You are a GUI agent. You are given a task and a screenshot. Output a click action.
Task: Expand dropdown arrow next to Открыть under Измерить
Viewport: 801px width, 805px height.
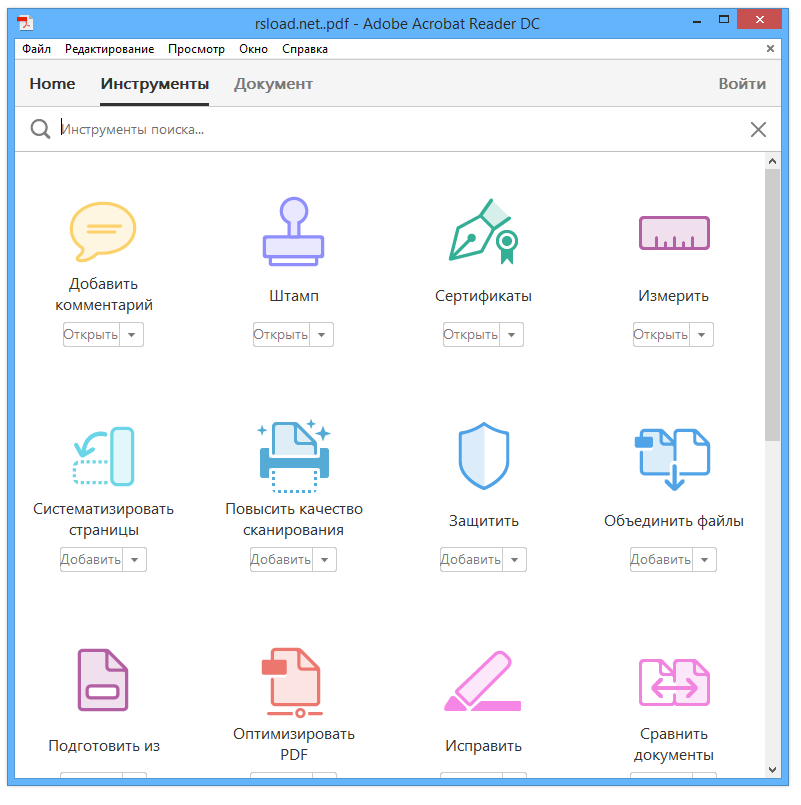click(x=701, y=335)
